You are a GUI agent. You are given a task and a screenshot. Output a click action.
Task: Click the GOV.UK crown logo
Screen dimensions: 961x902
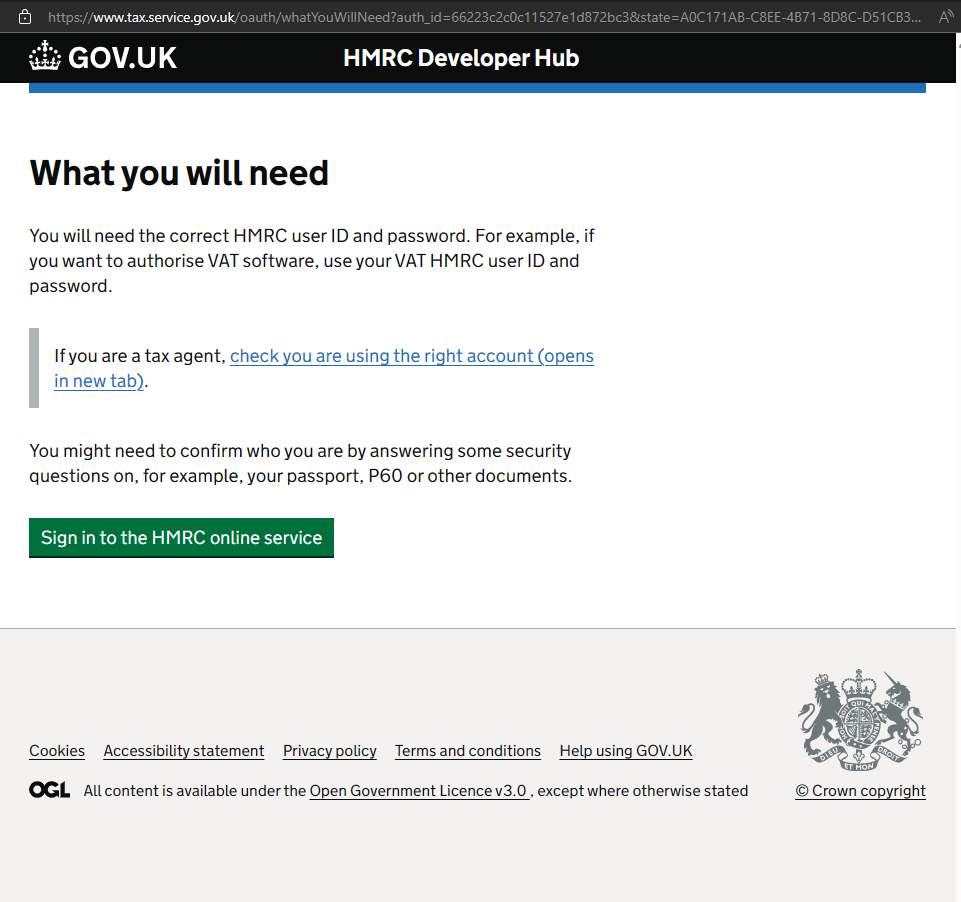[45, 56]
